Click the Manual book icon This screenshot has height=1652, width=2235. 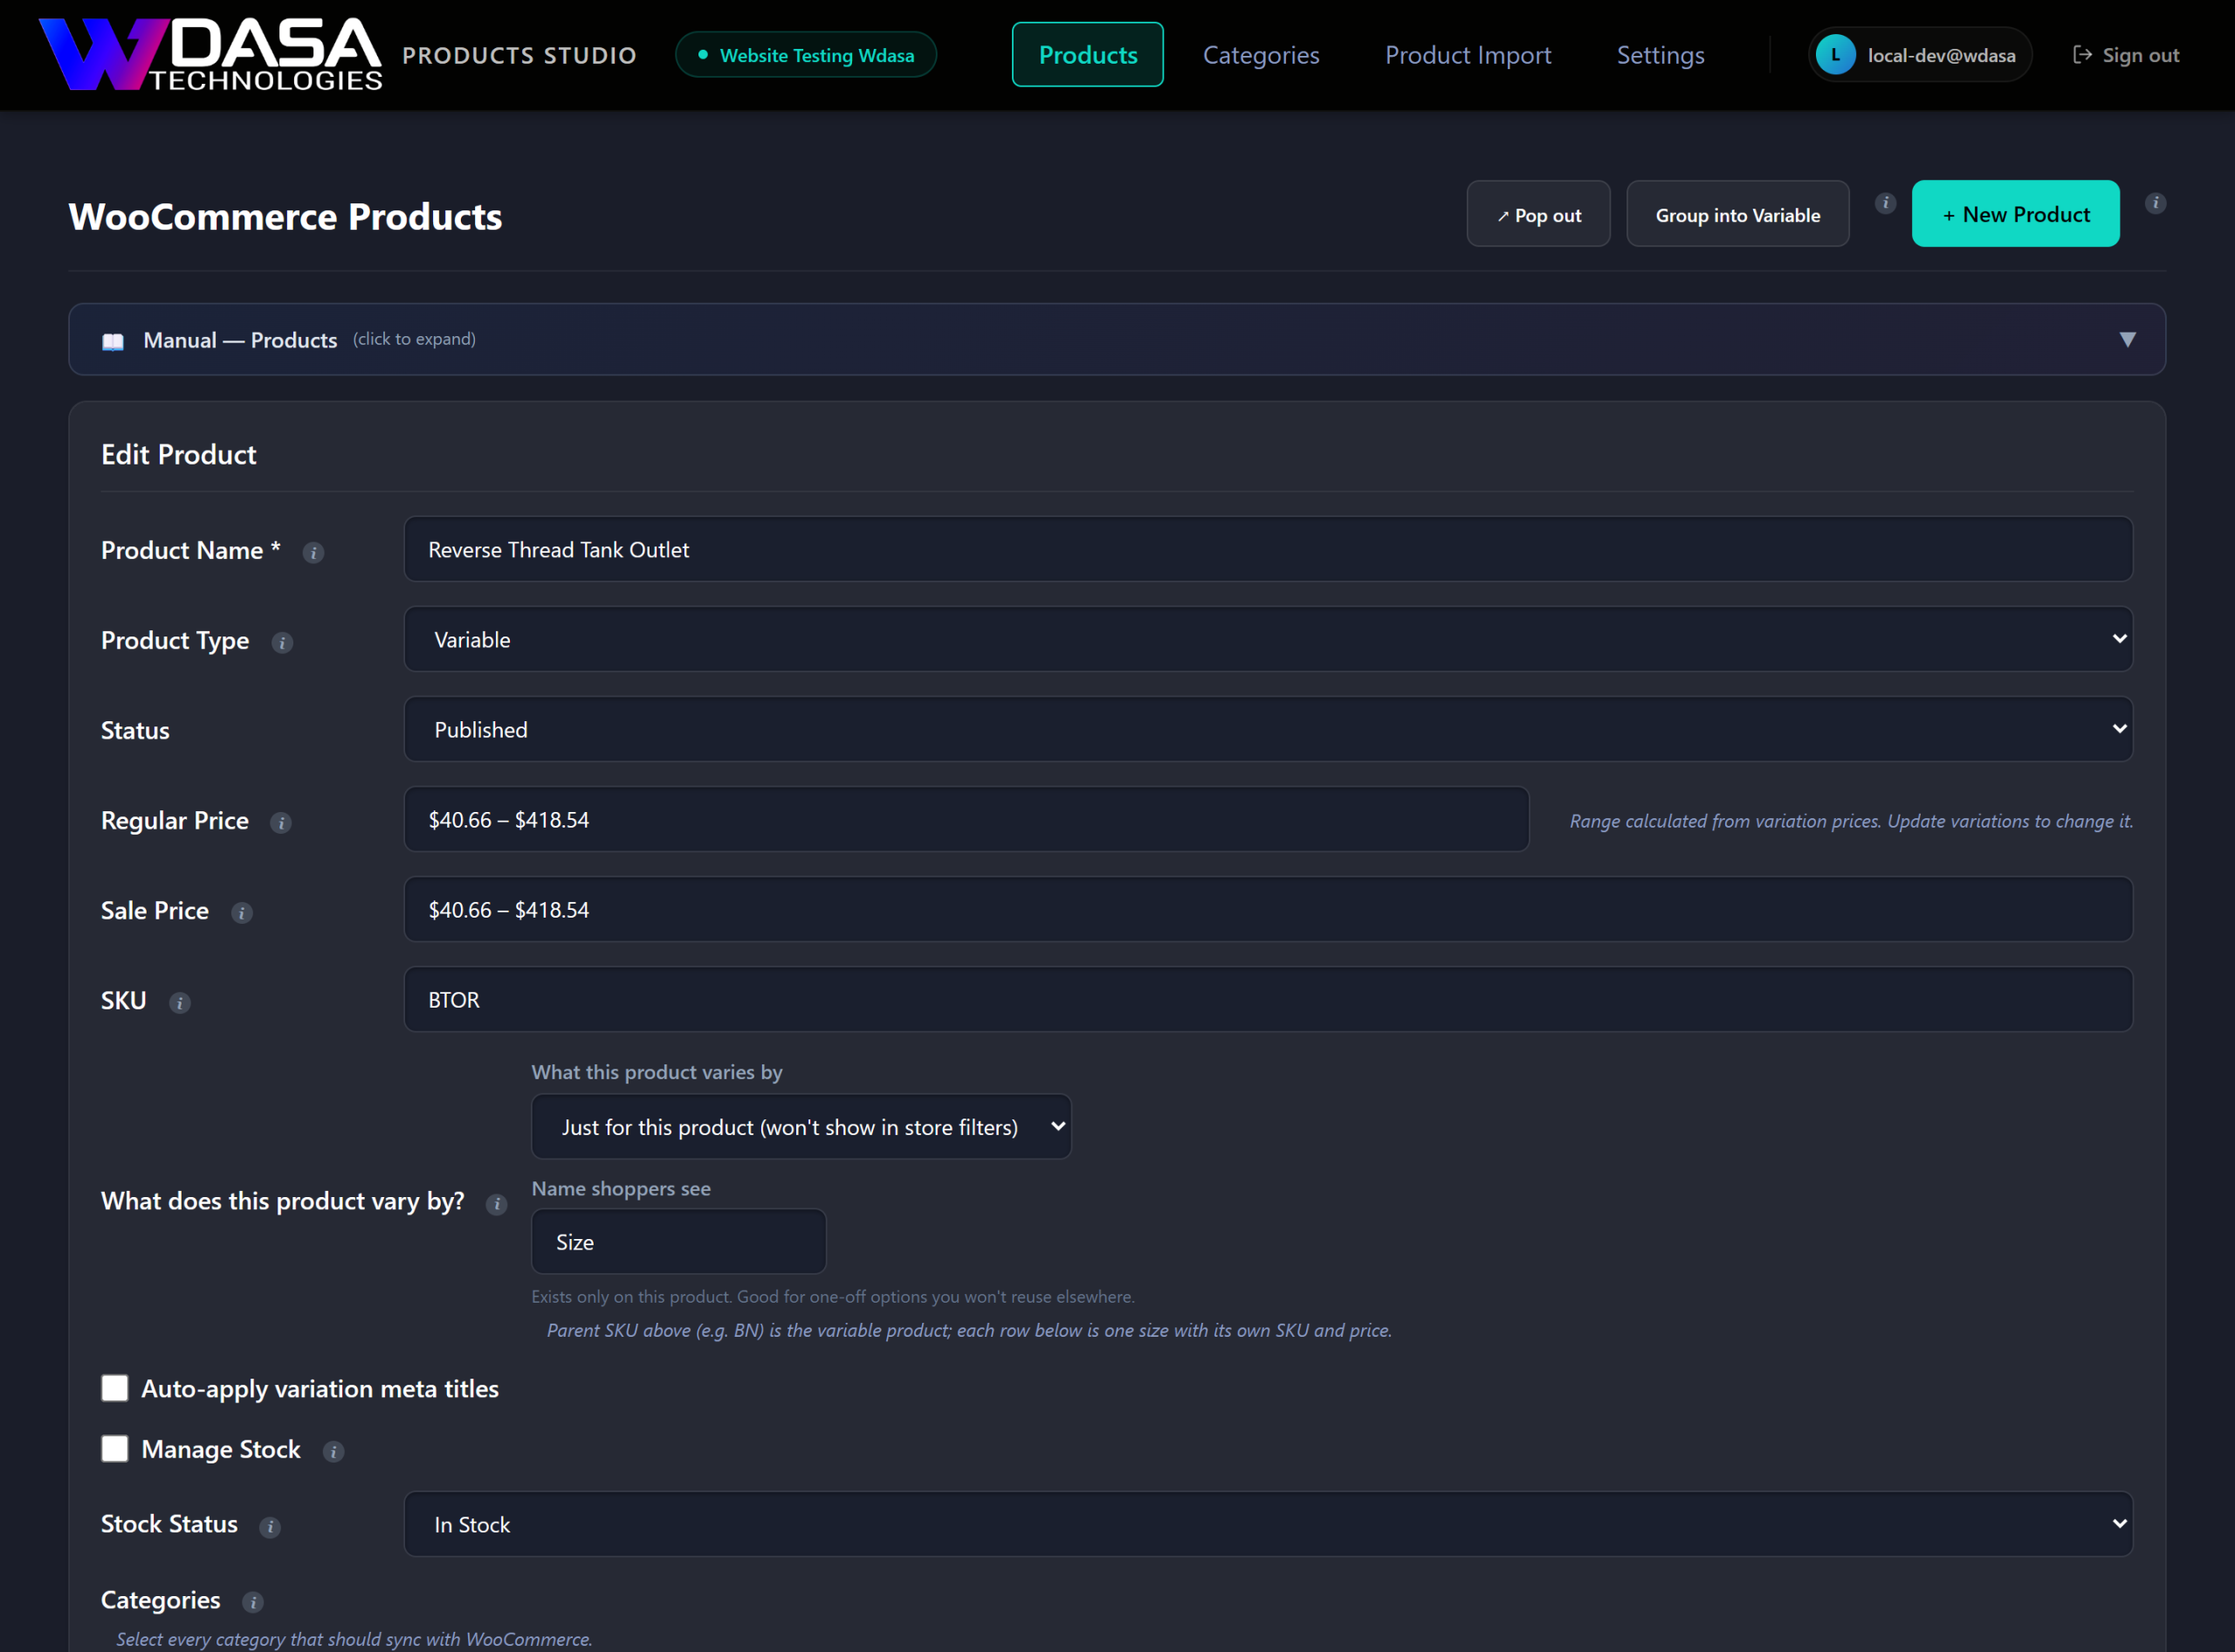113,341
